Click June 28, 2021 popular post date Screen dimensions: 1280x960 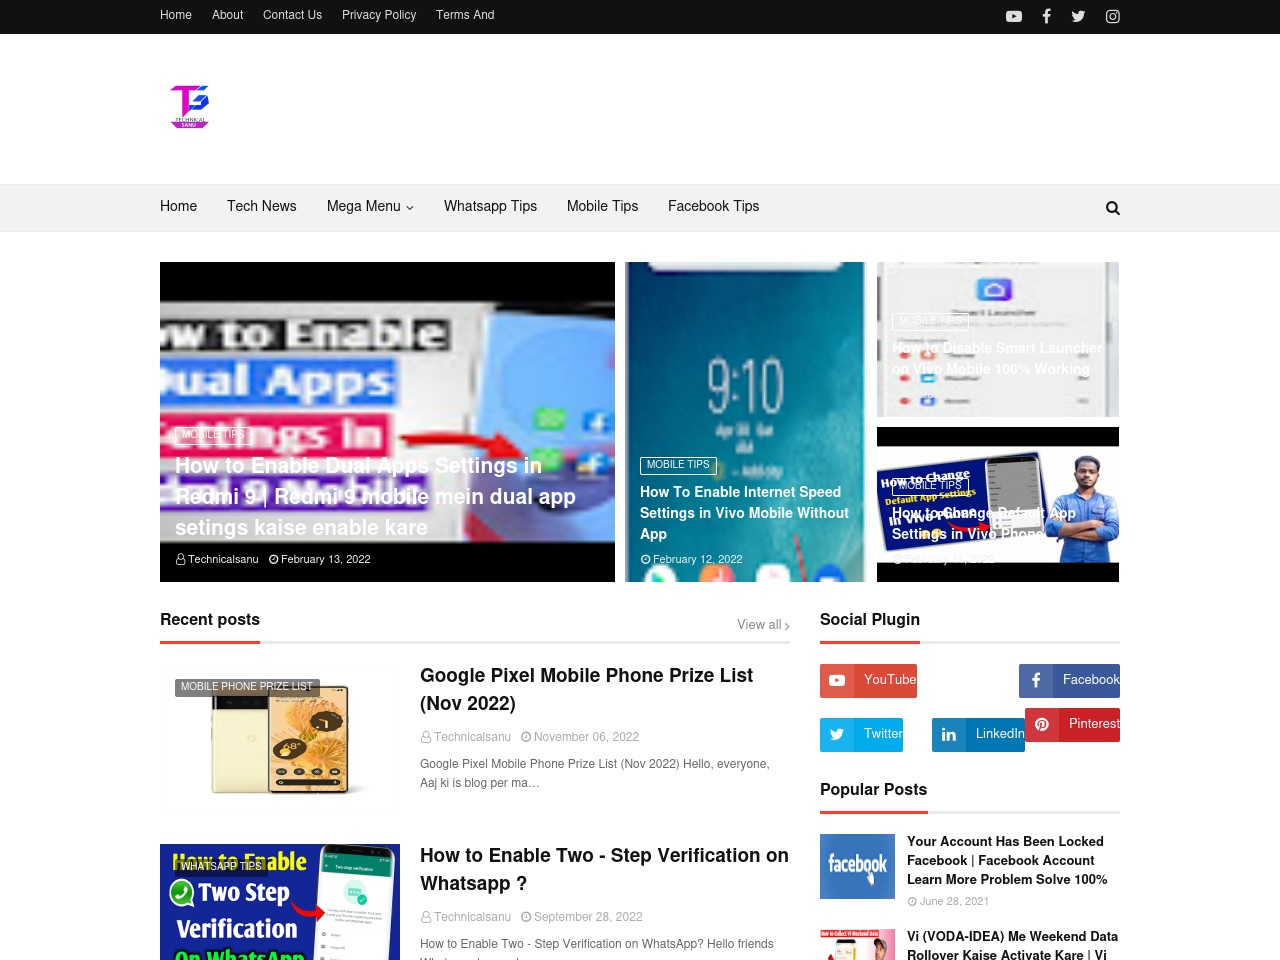coord(948,901)
